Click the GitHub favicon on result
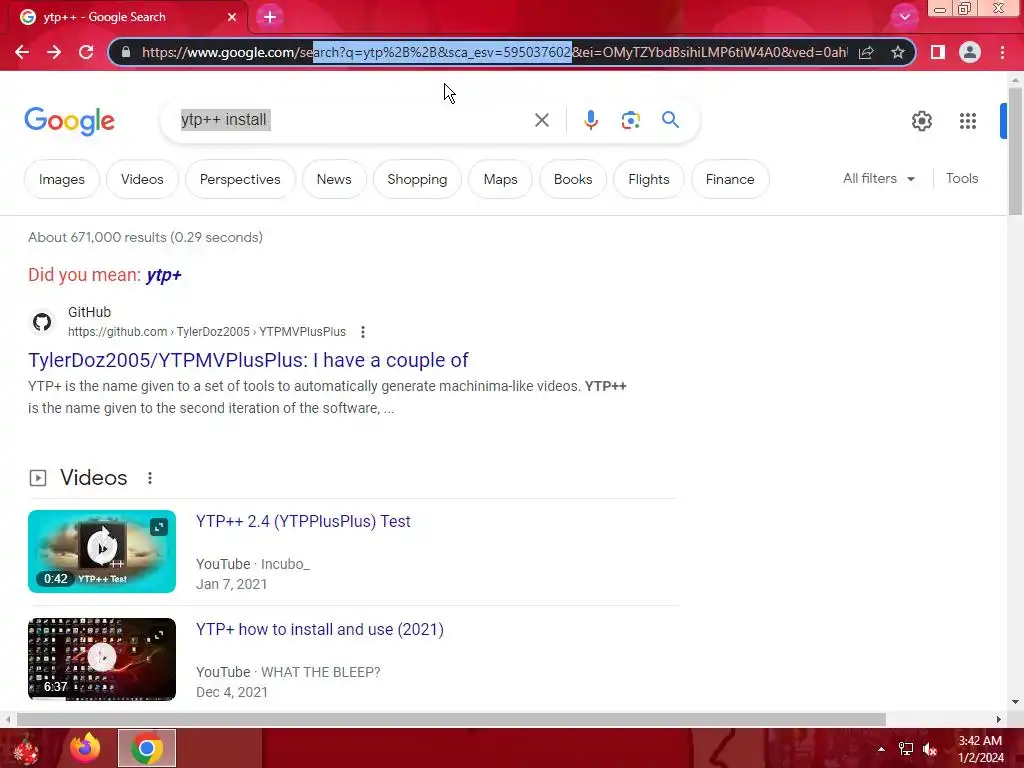The height and width of the screenshot is (768, 1024). (x=42, y=322)
